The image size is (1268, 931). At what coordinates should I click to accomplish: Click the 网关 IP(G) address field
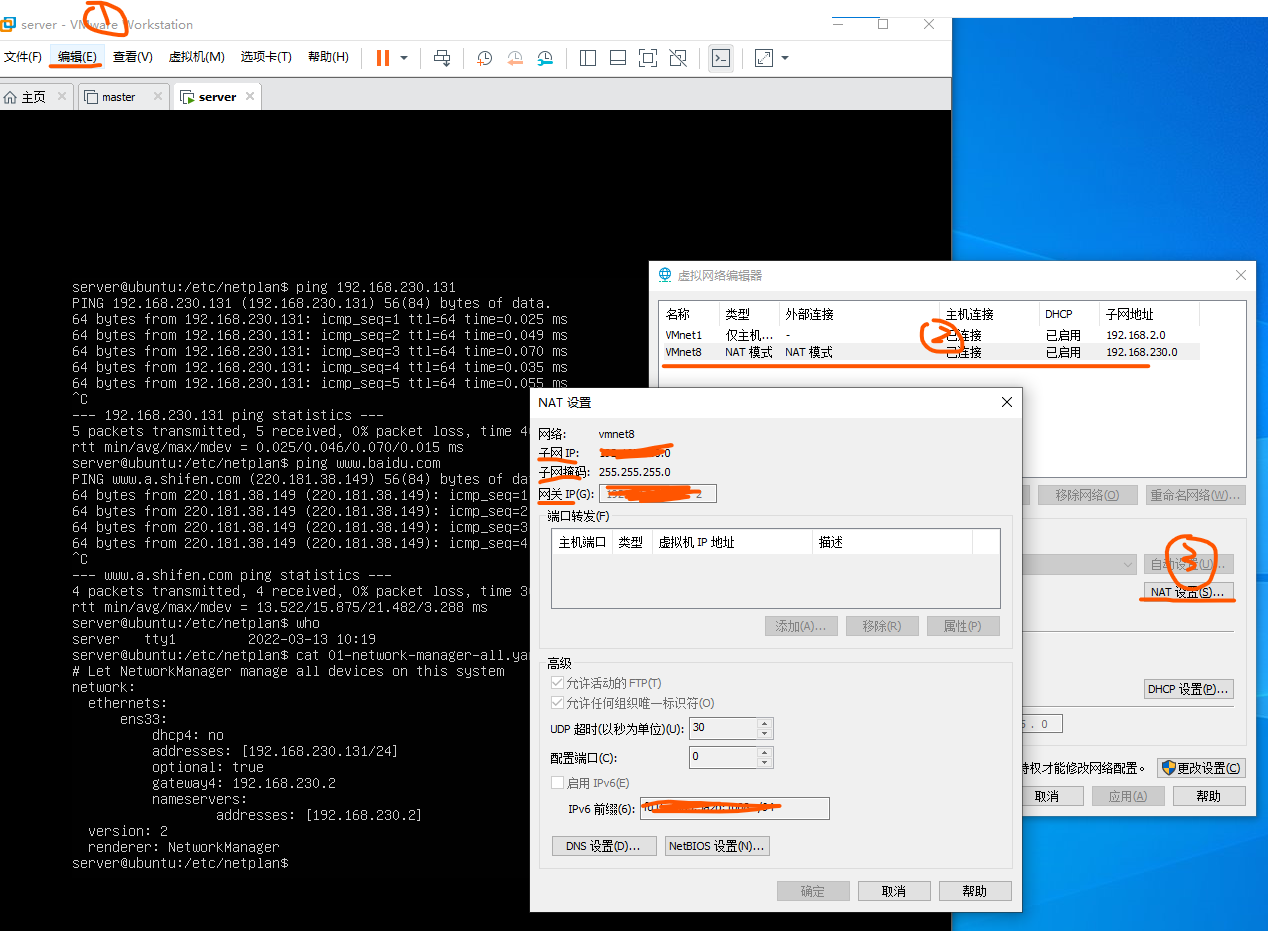click(657, 494)
